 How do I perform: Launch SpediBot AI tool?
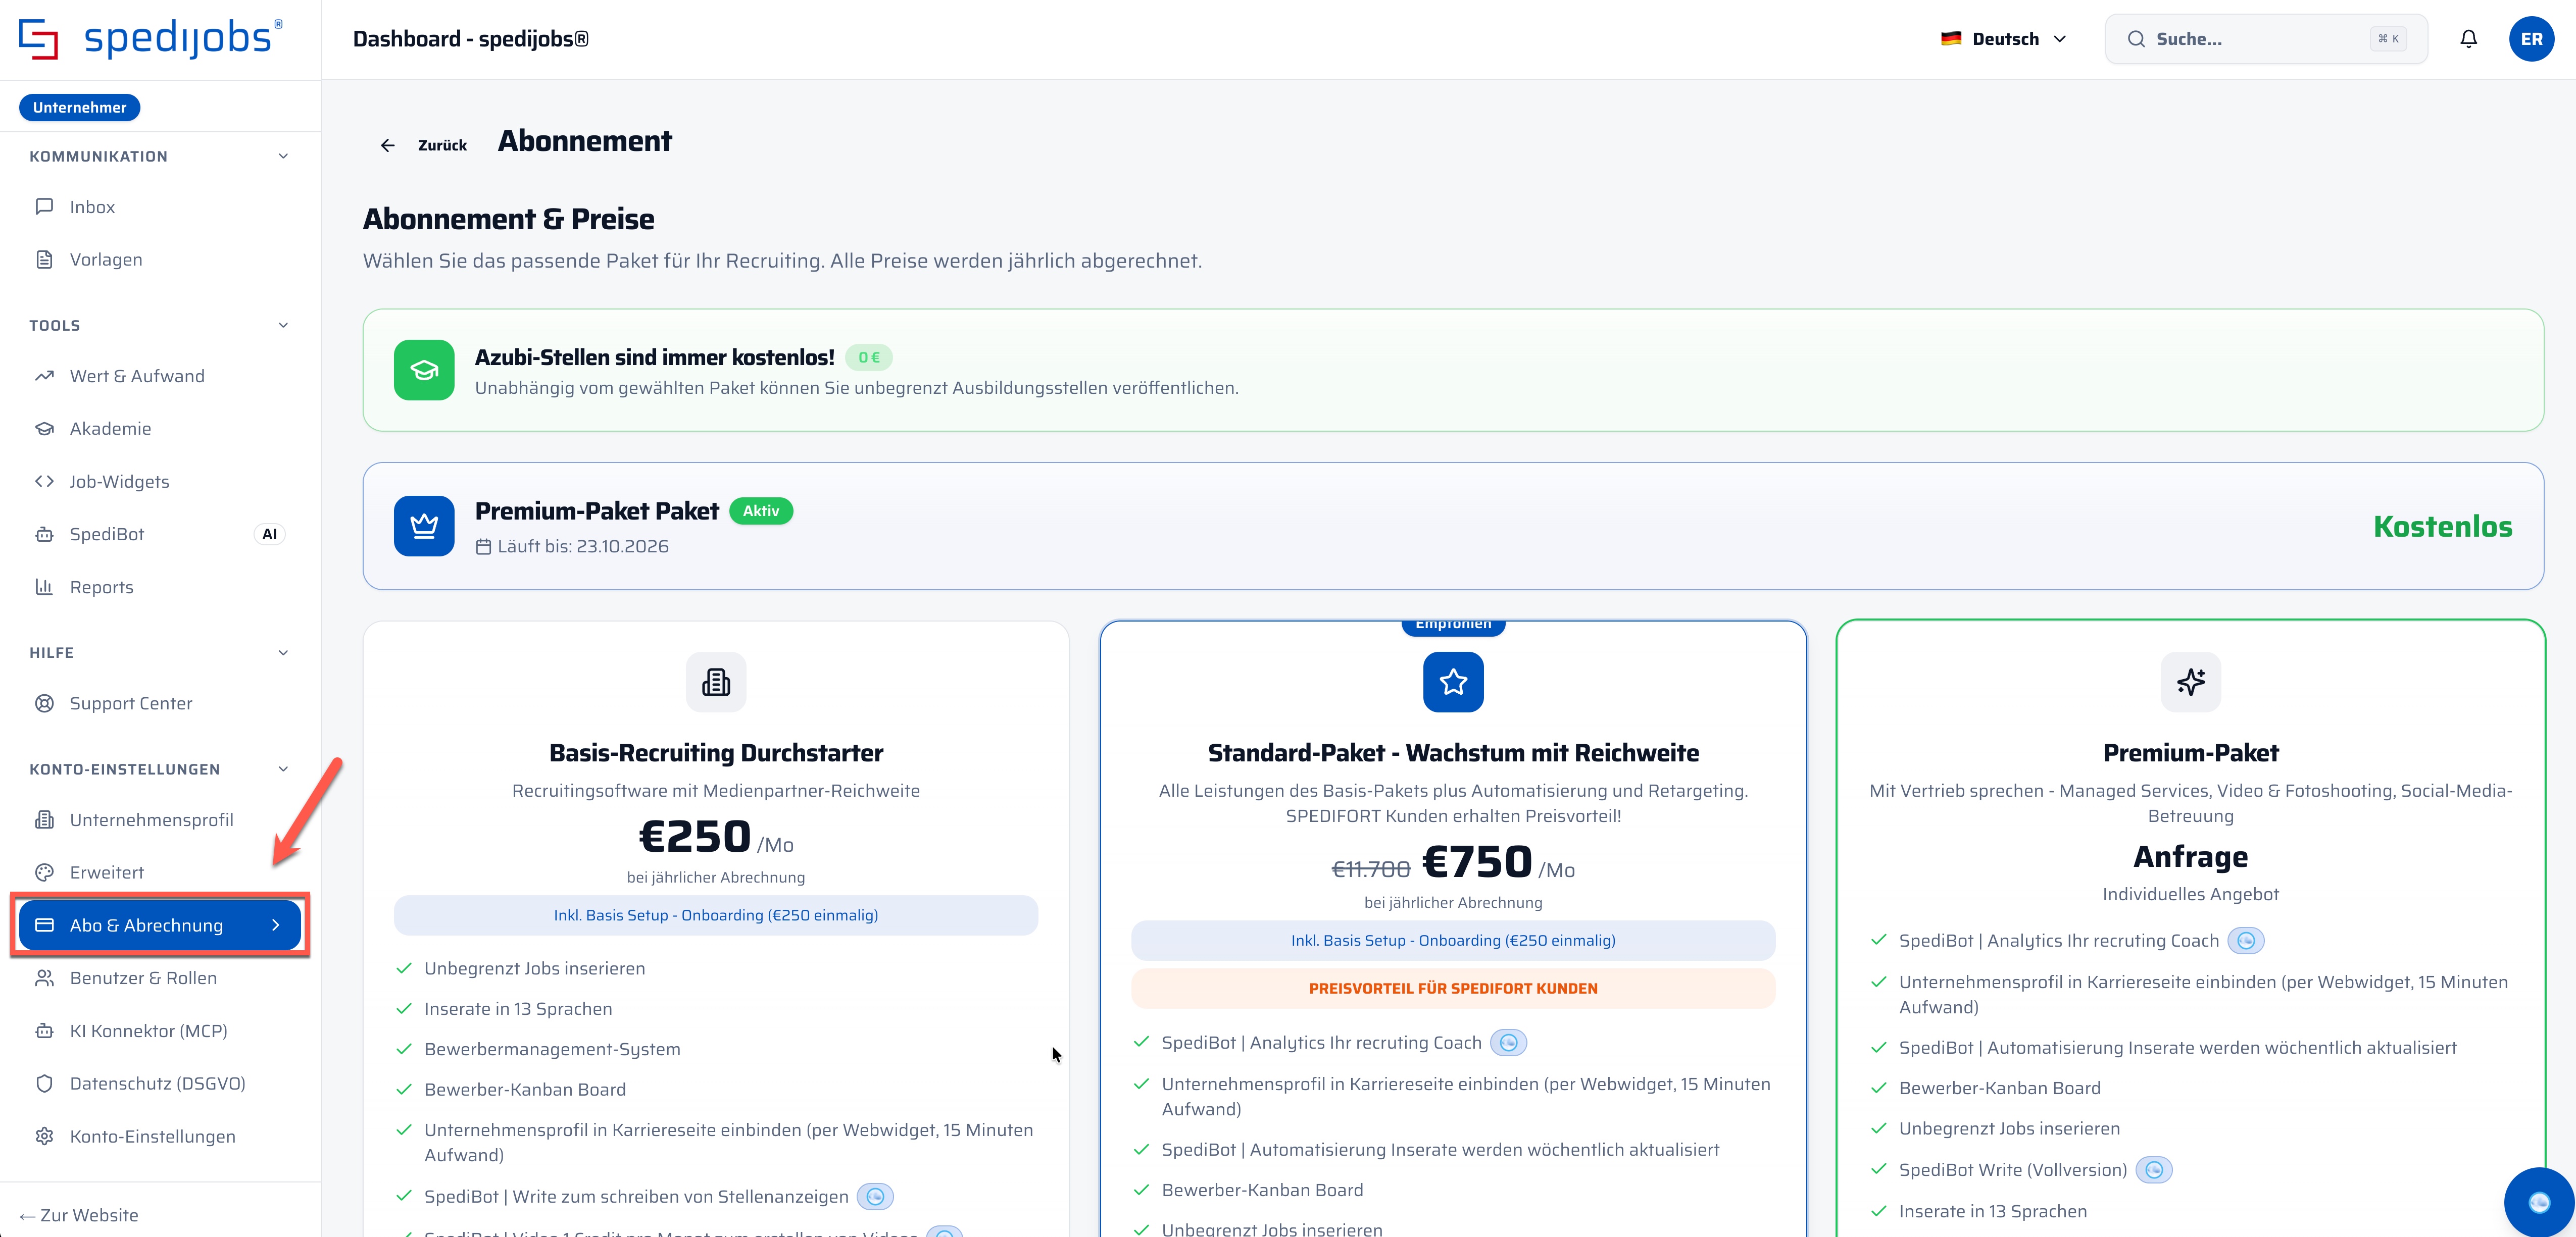[x=160, y=534]
